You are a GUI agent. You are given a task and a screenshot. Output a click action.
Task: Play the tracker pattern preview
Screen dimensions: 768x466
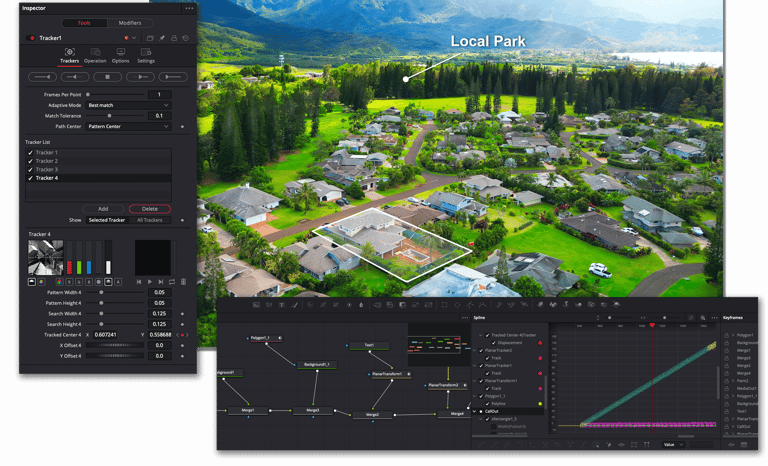150,282
